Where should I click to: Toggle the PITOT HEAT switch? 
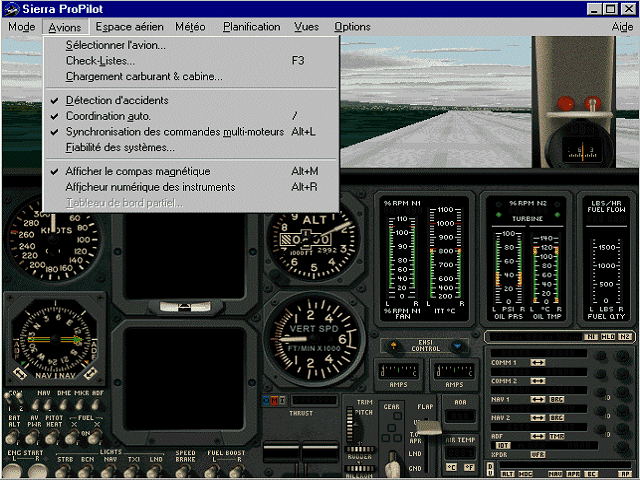(x=53, y=437)
